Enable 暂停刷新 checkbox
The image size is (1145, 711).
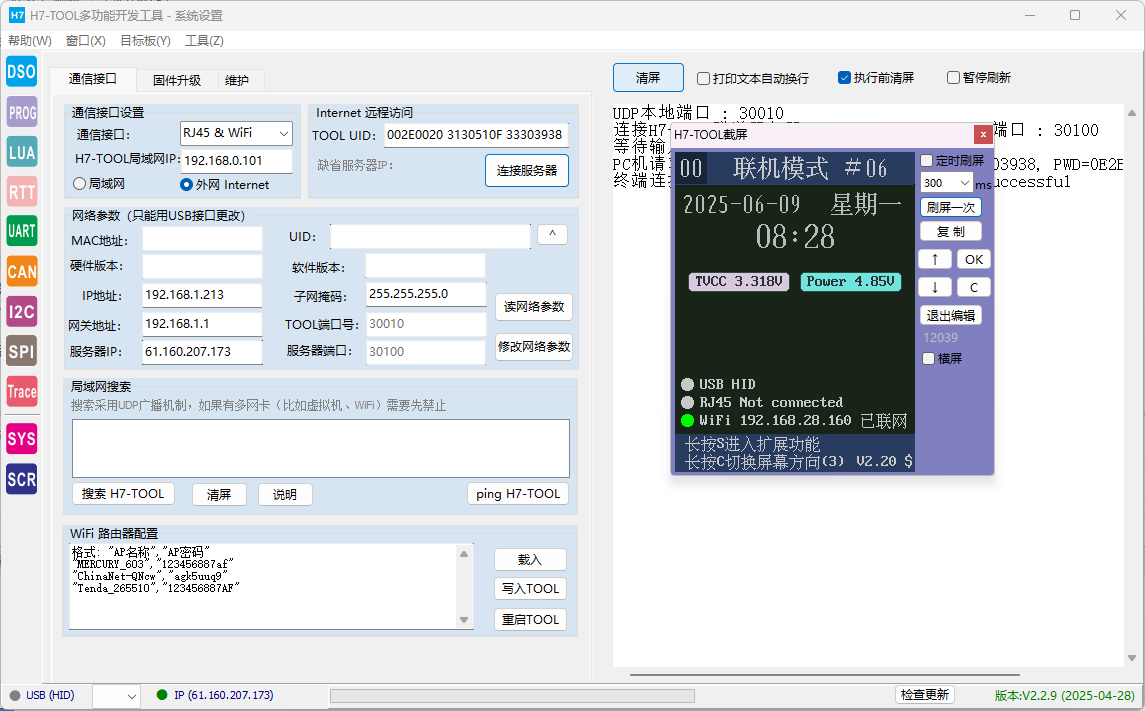tap(979, 77)
